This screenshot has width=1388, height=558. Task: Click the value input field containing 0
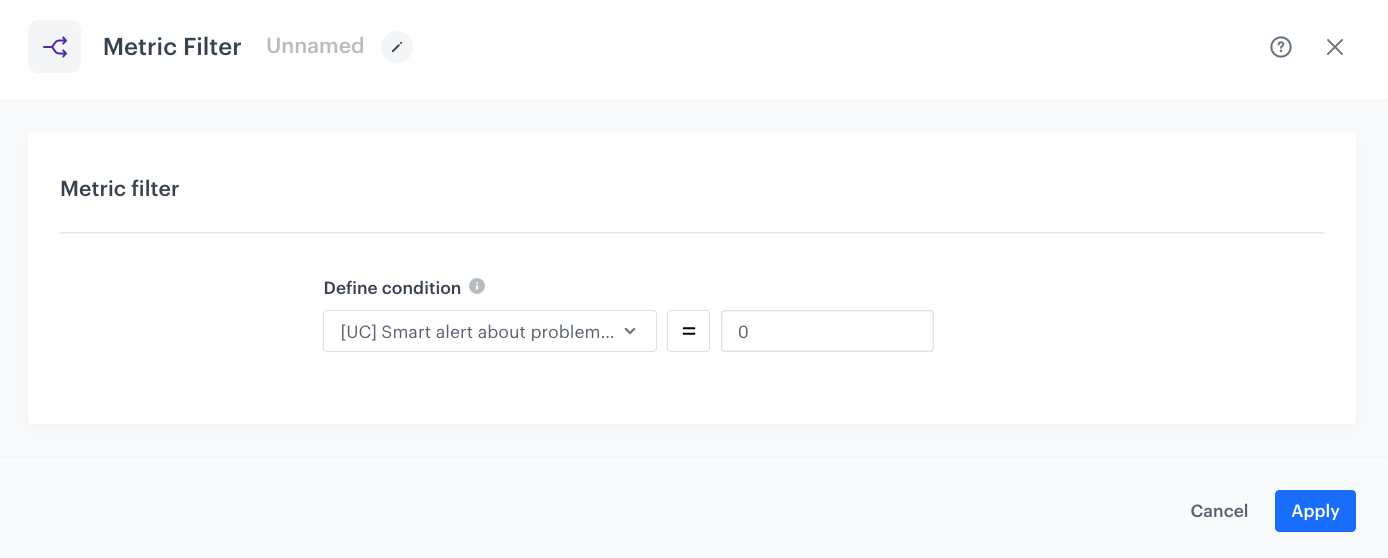[827, 331]
